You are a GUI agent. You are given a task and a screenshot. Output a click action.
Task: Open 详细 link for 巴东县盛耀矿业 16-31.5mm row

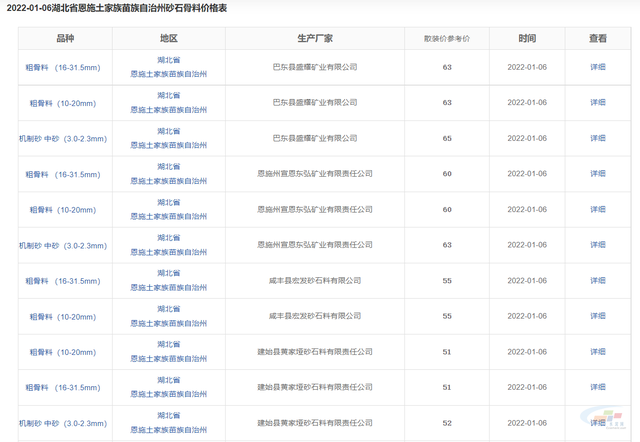tap(597, 67)
